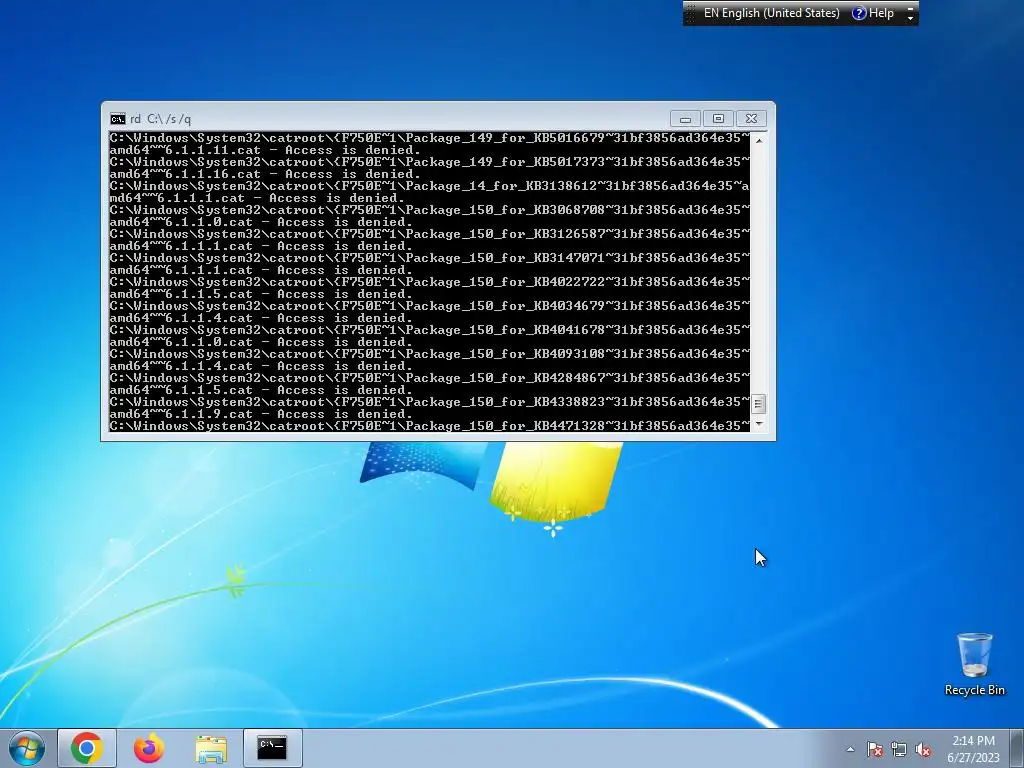Screen dimensions: 1024x768
Task: Open Windows Explorer from the taskbar
Action: [211, 748]
